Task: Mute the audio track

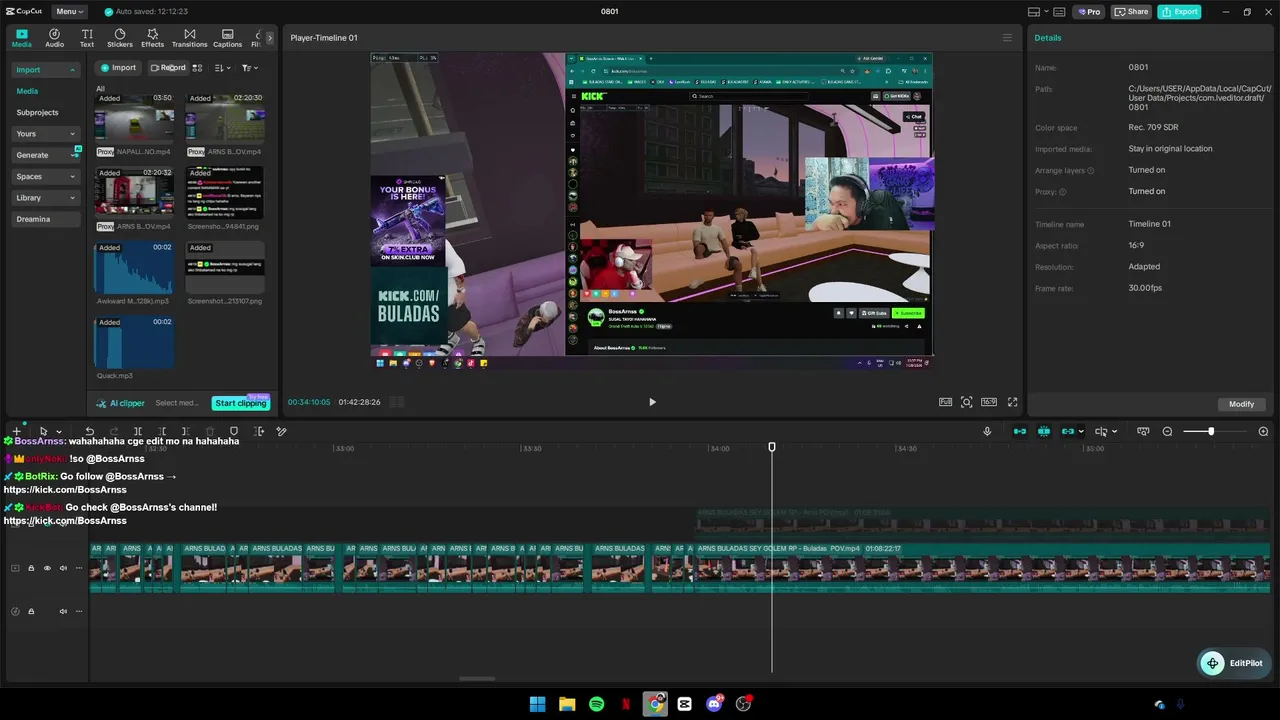Action: [x=63, y=611]
